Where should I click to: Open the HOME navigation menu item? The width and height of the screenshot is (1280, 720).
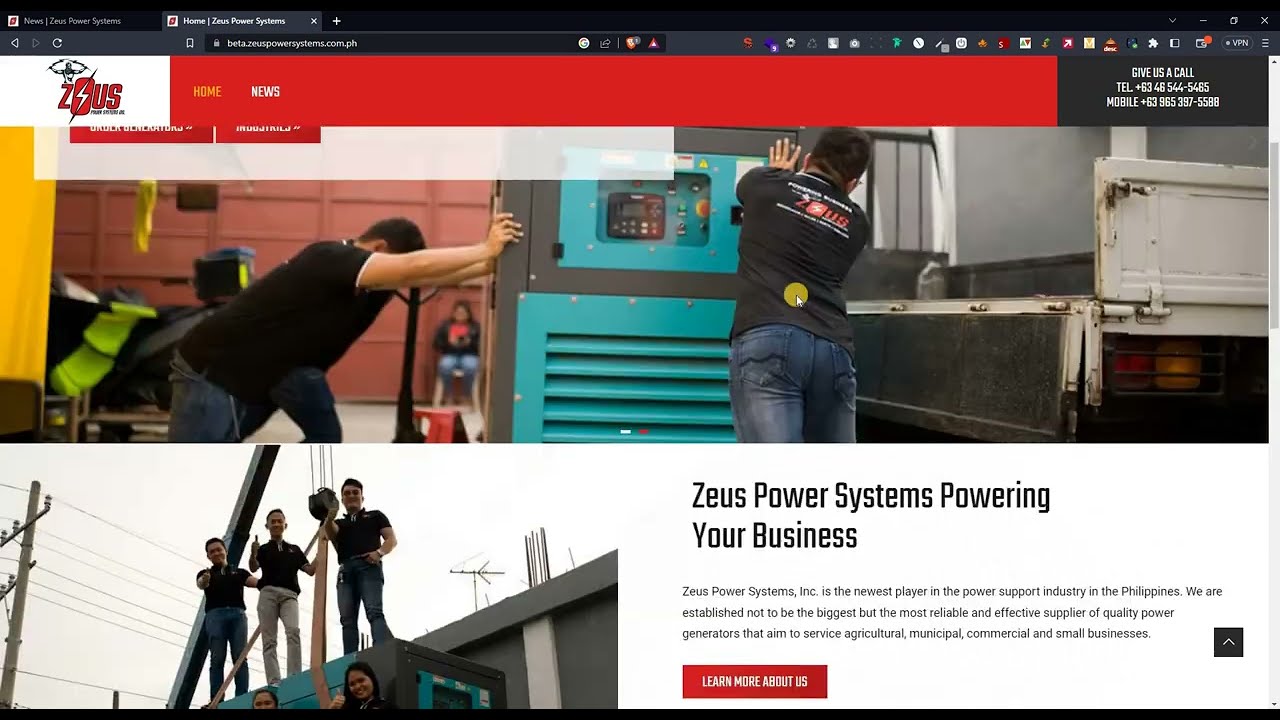[207, 92]
